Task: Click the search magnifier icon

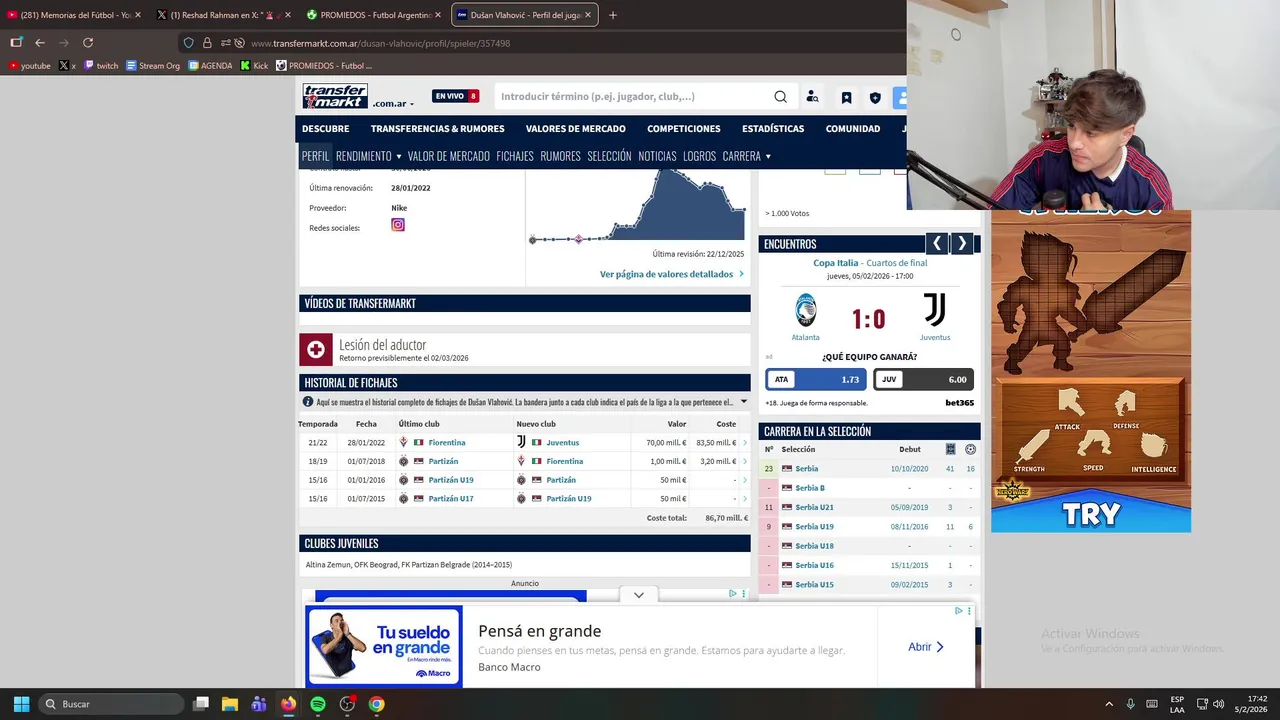Action: tap(780, 97)
